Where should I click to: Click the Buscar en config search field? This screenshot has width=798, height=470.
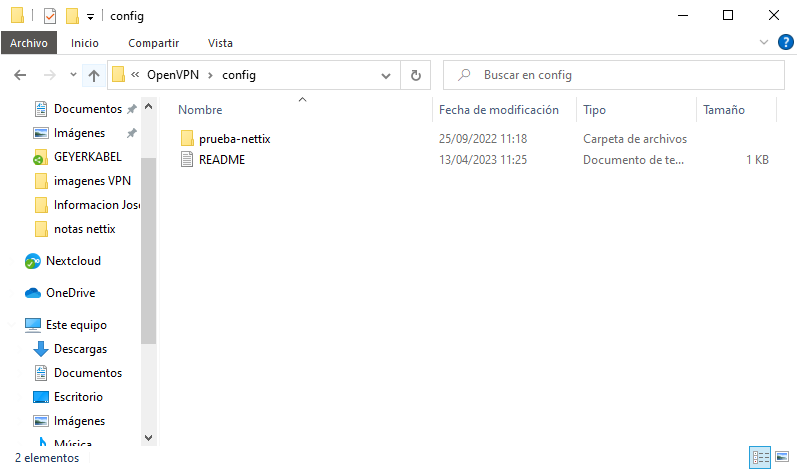point(620,75)
